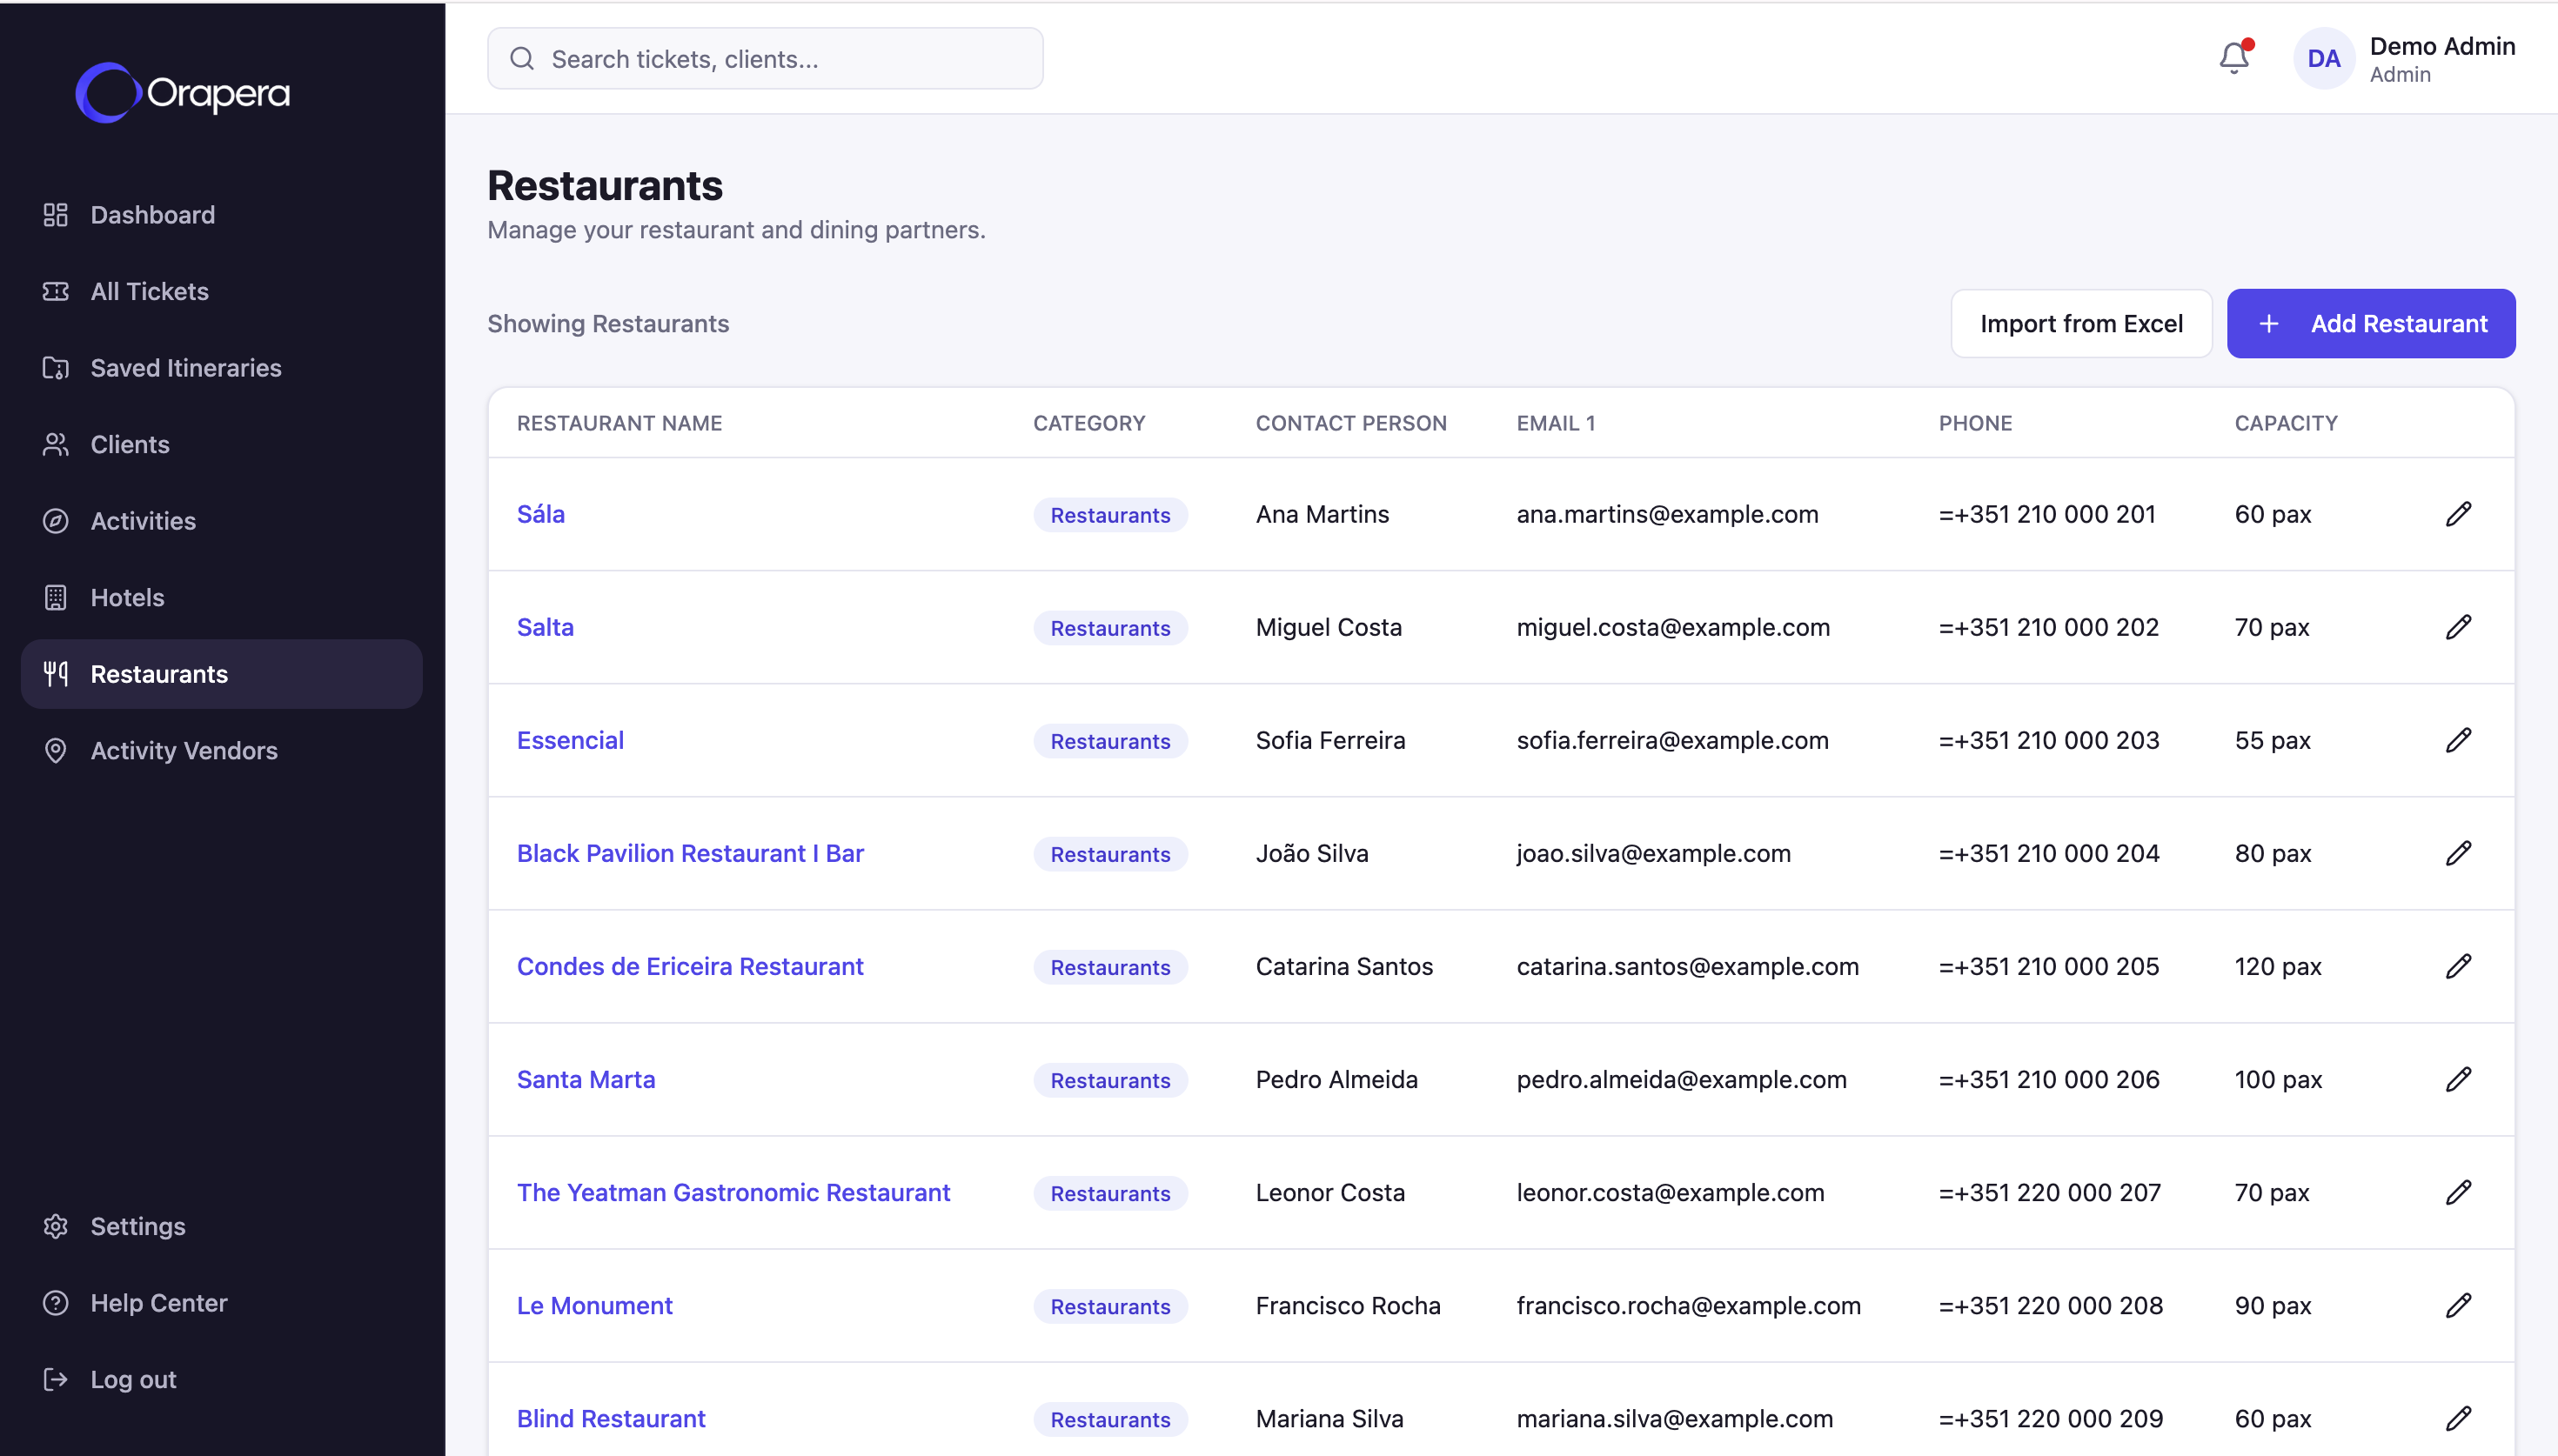Open Santa Marta link
The height and width of the screenshot is (1456, 2558).
tap(586, 1079)
